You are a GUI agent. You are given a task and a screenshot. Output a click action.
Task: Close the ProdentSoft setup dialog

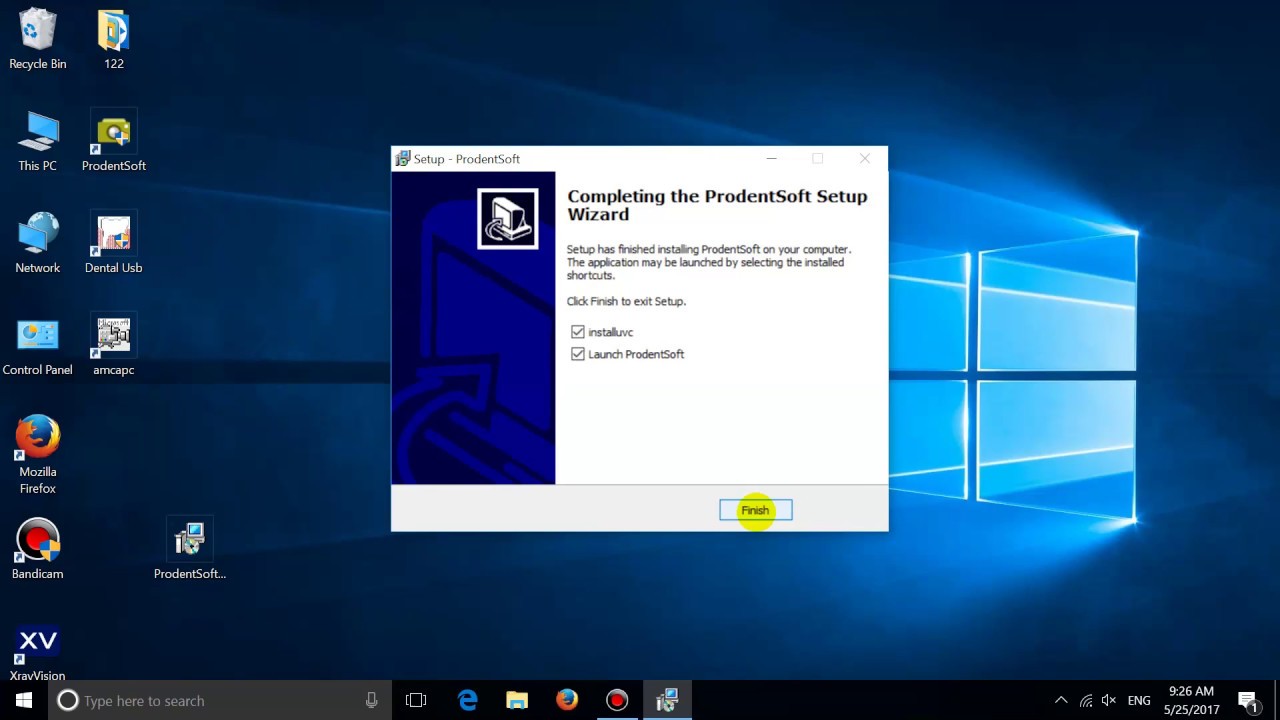click(864, 159)
